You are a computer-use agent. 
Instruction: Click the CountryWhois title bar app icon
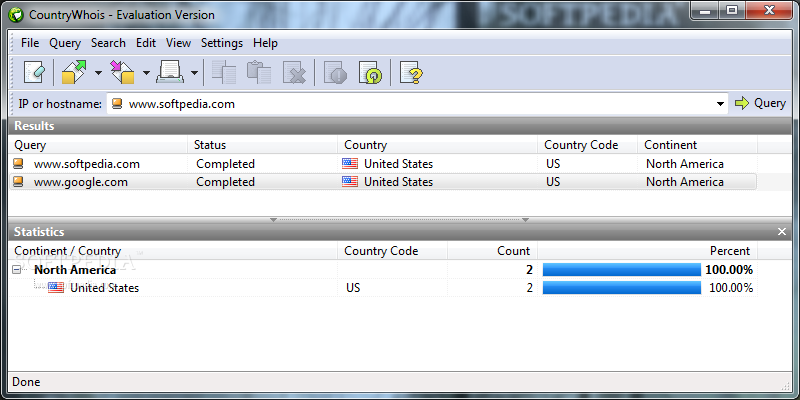pos(17,15)
